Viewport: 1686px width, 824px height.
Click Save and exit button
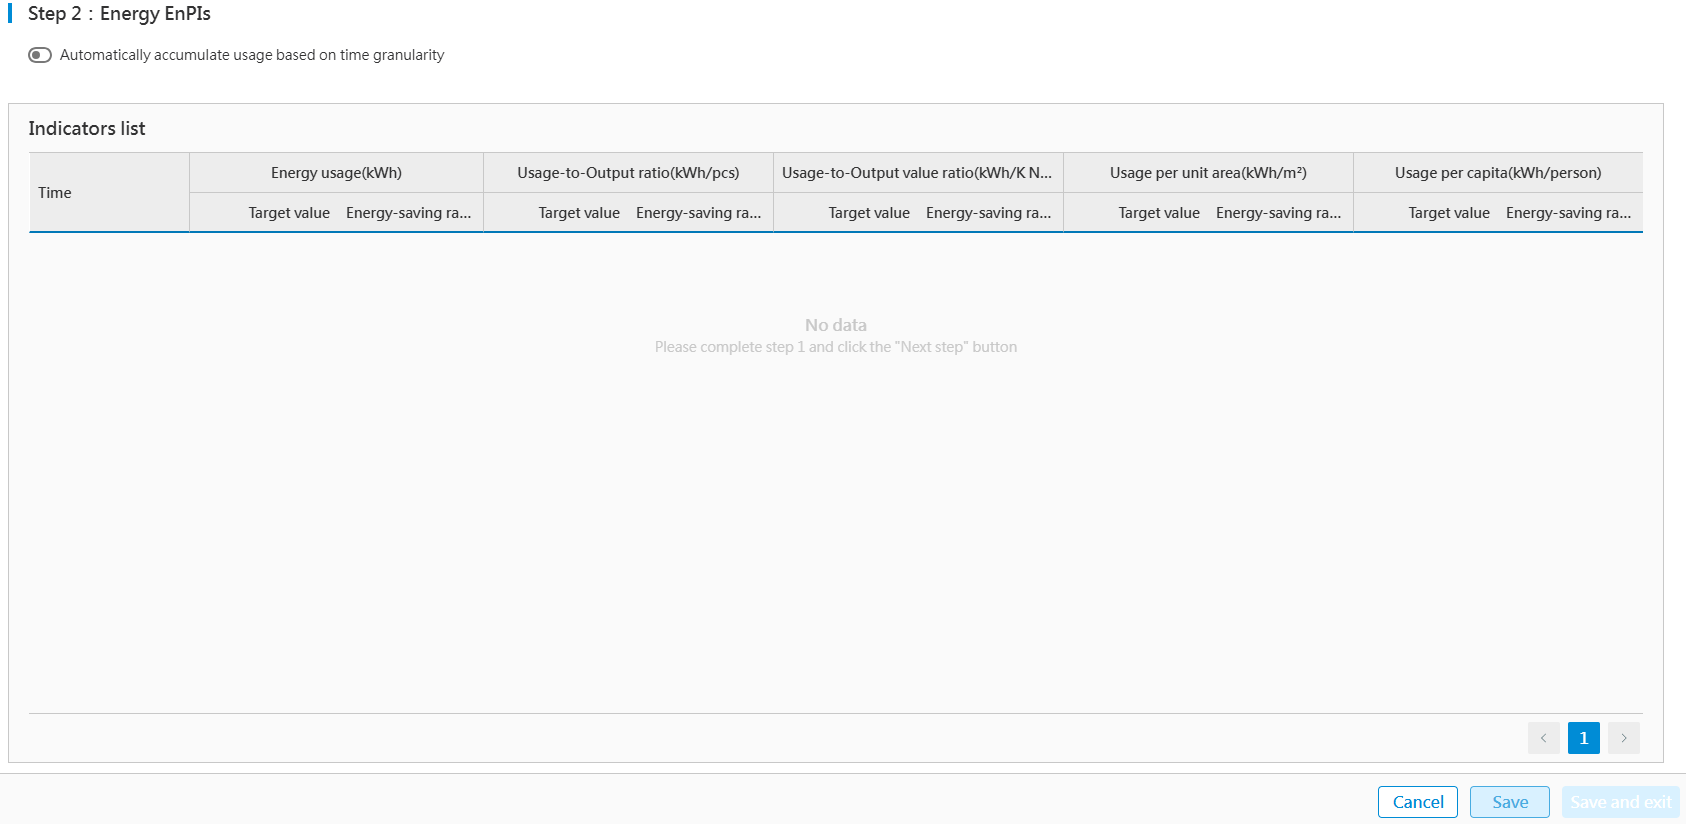(1620, 802)
